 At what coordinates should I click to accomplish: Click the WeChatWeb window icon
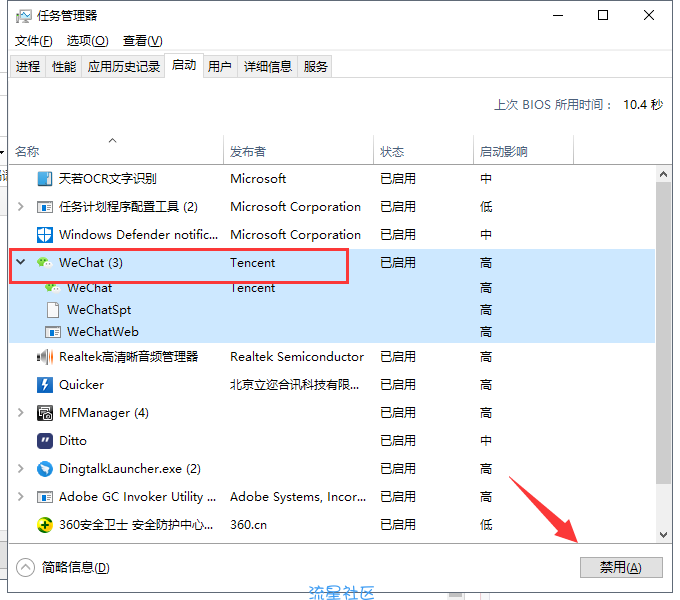point(52,332)
